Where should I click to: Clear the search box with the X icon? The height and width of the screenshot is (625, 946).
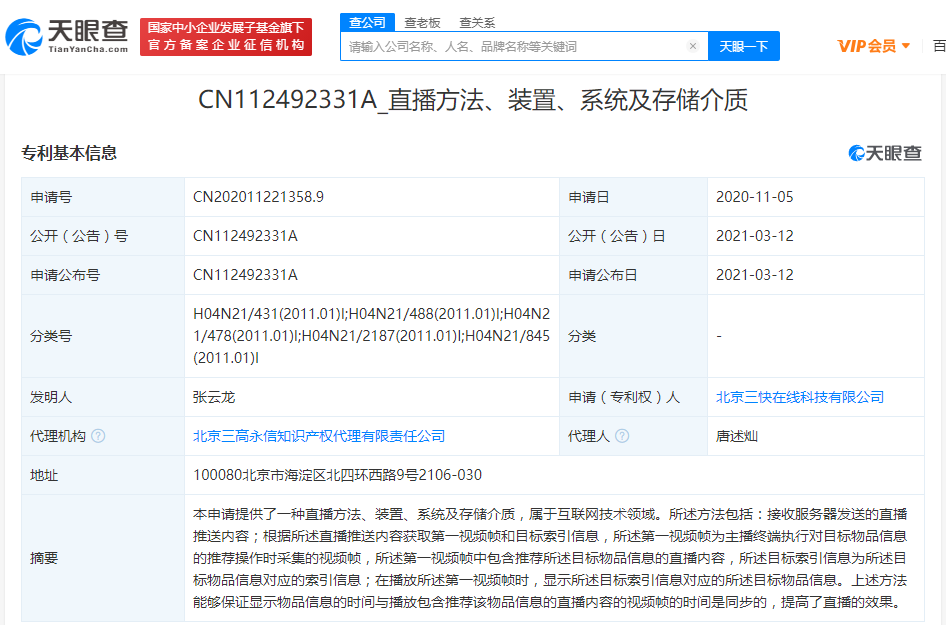point(692,46)
